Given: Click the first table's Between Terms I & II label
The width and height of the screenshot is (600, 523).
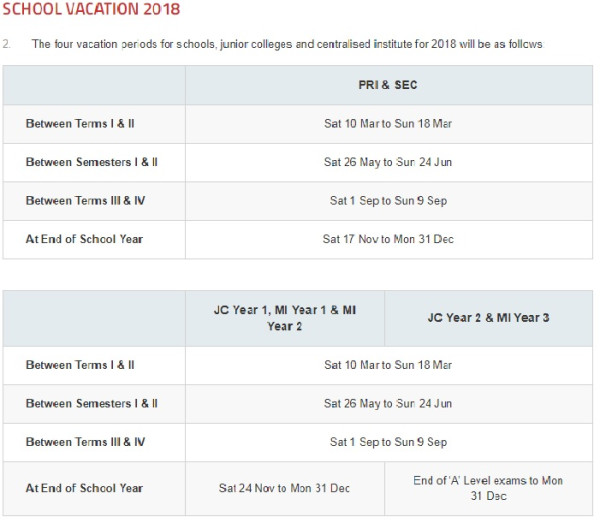Looking at the screenshot, I should point(80,124).
